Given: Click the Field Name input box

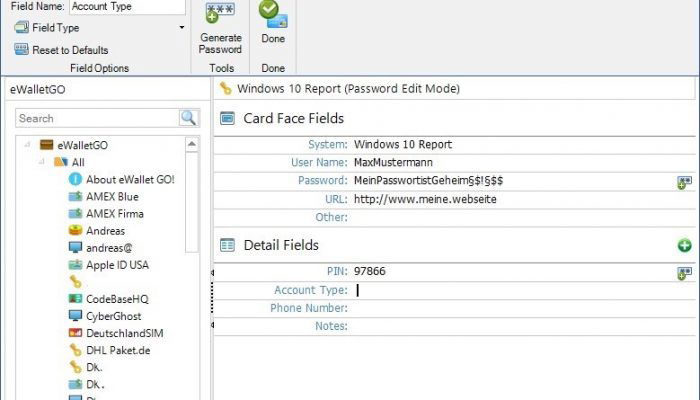Looking at the screenshot, I should click(x=127, y=7).
